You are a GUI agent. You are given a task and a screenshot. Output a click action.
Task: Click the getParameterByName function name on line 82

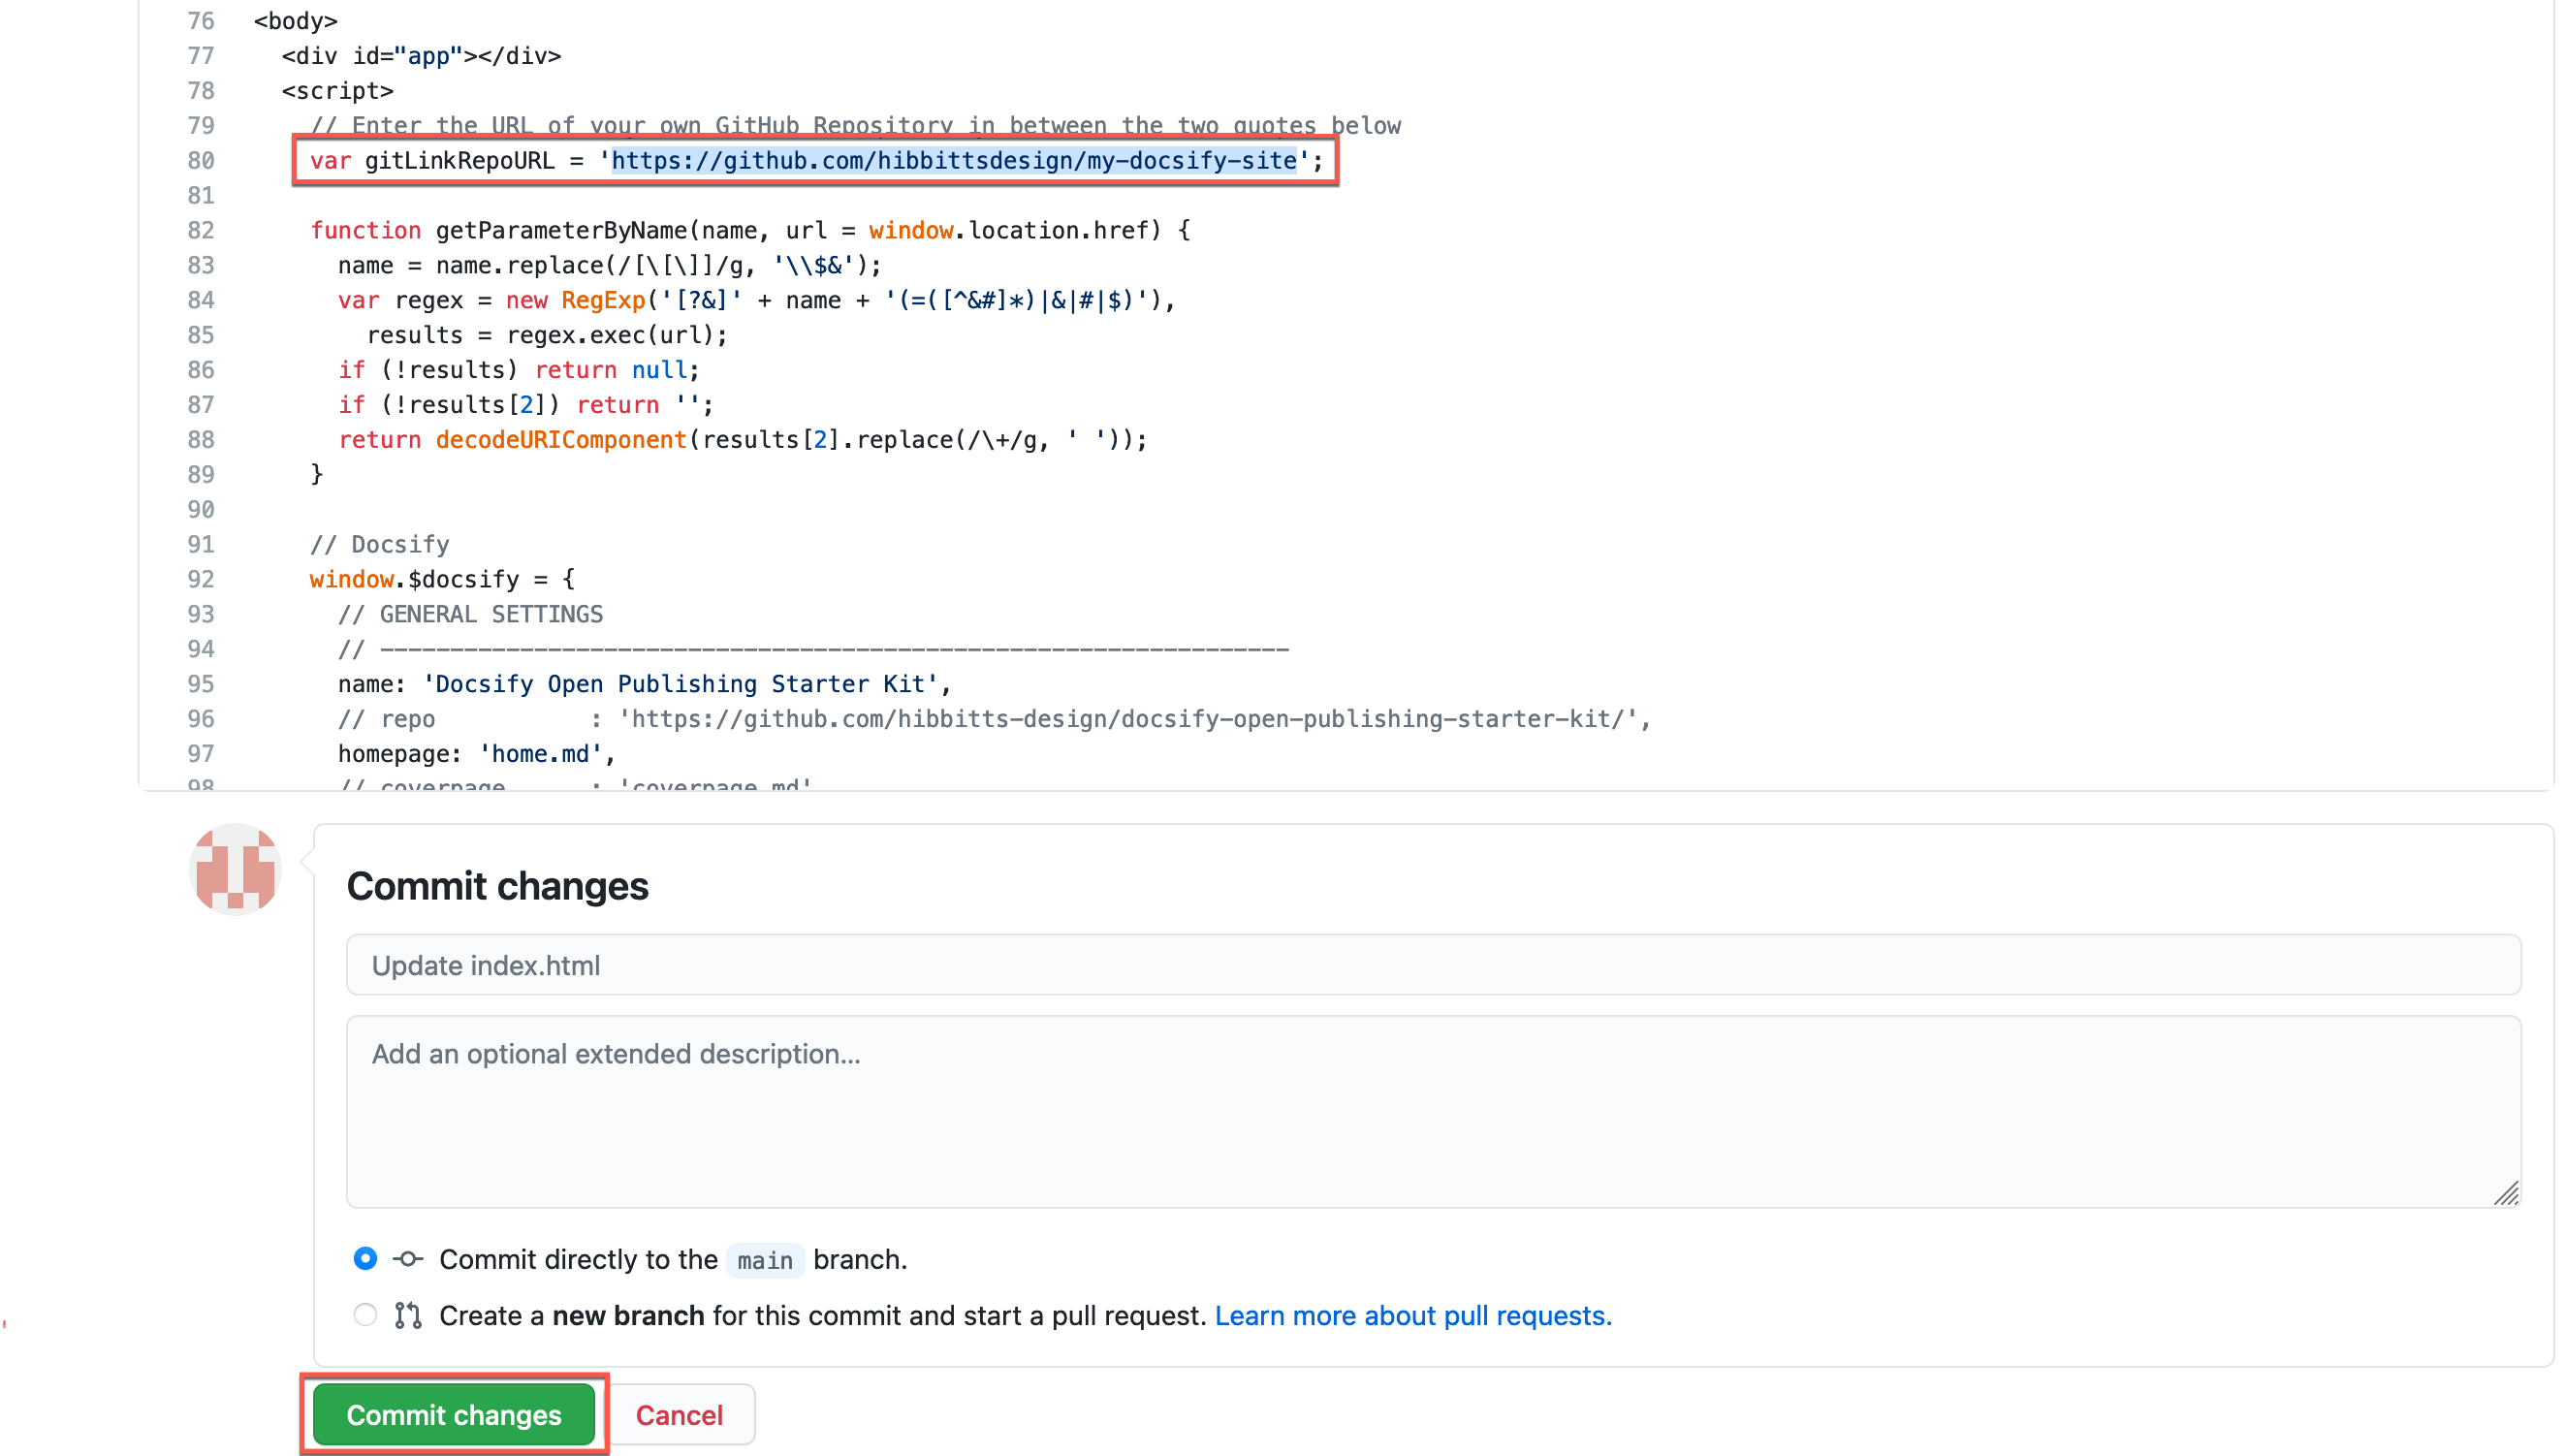(x=560, y=230)
